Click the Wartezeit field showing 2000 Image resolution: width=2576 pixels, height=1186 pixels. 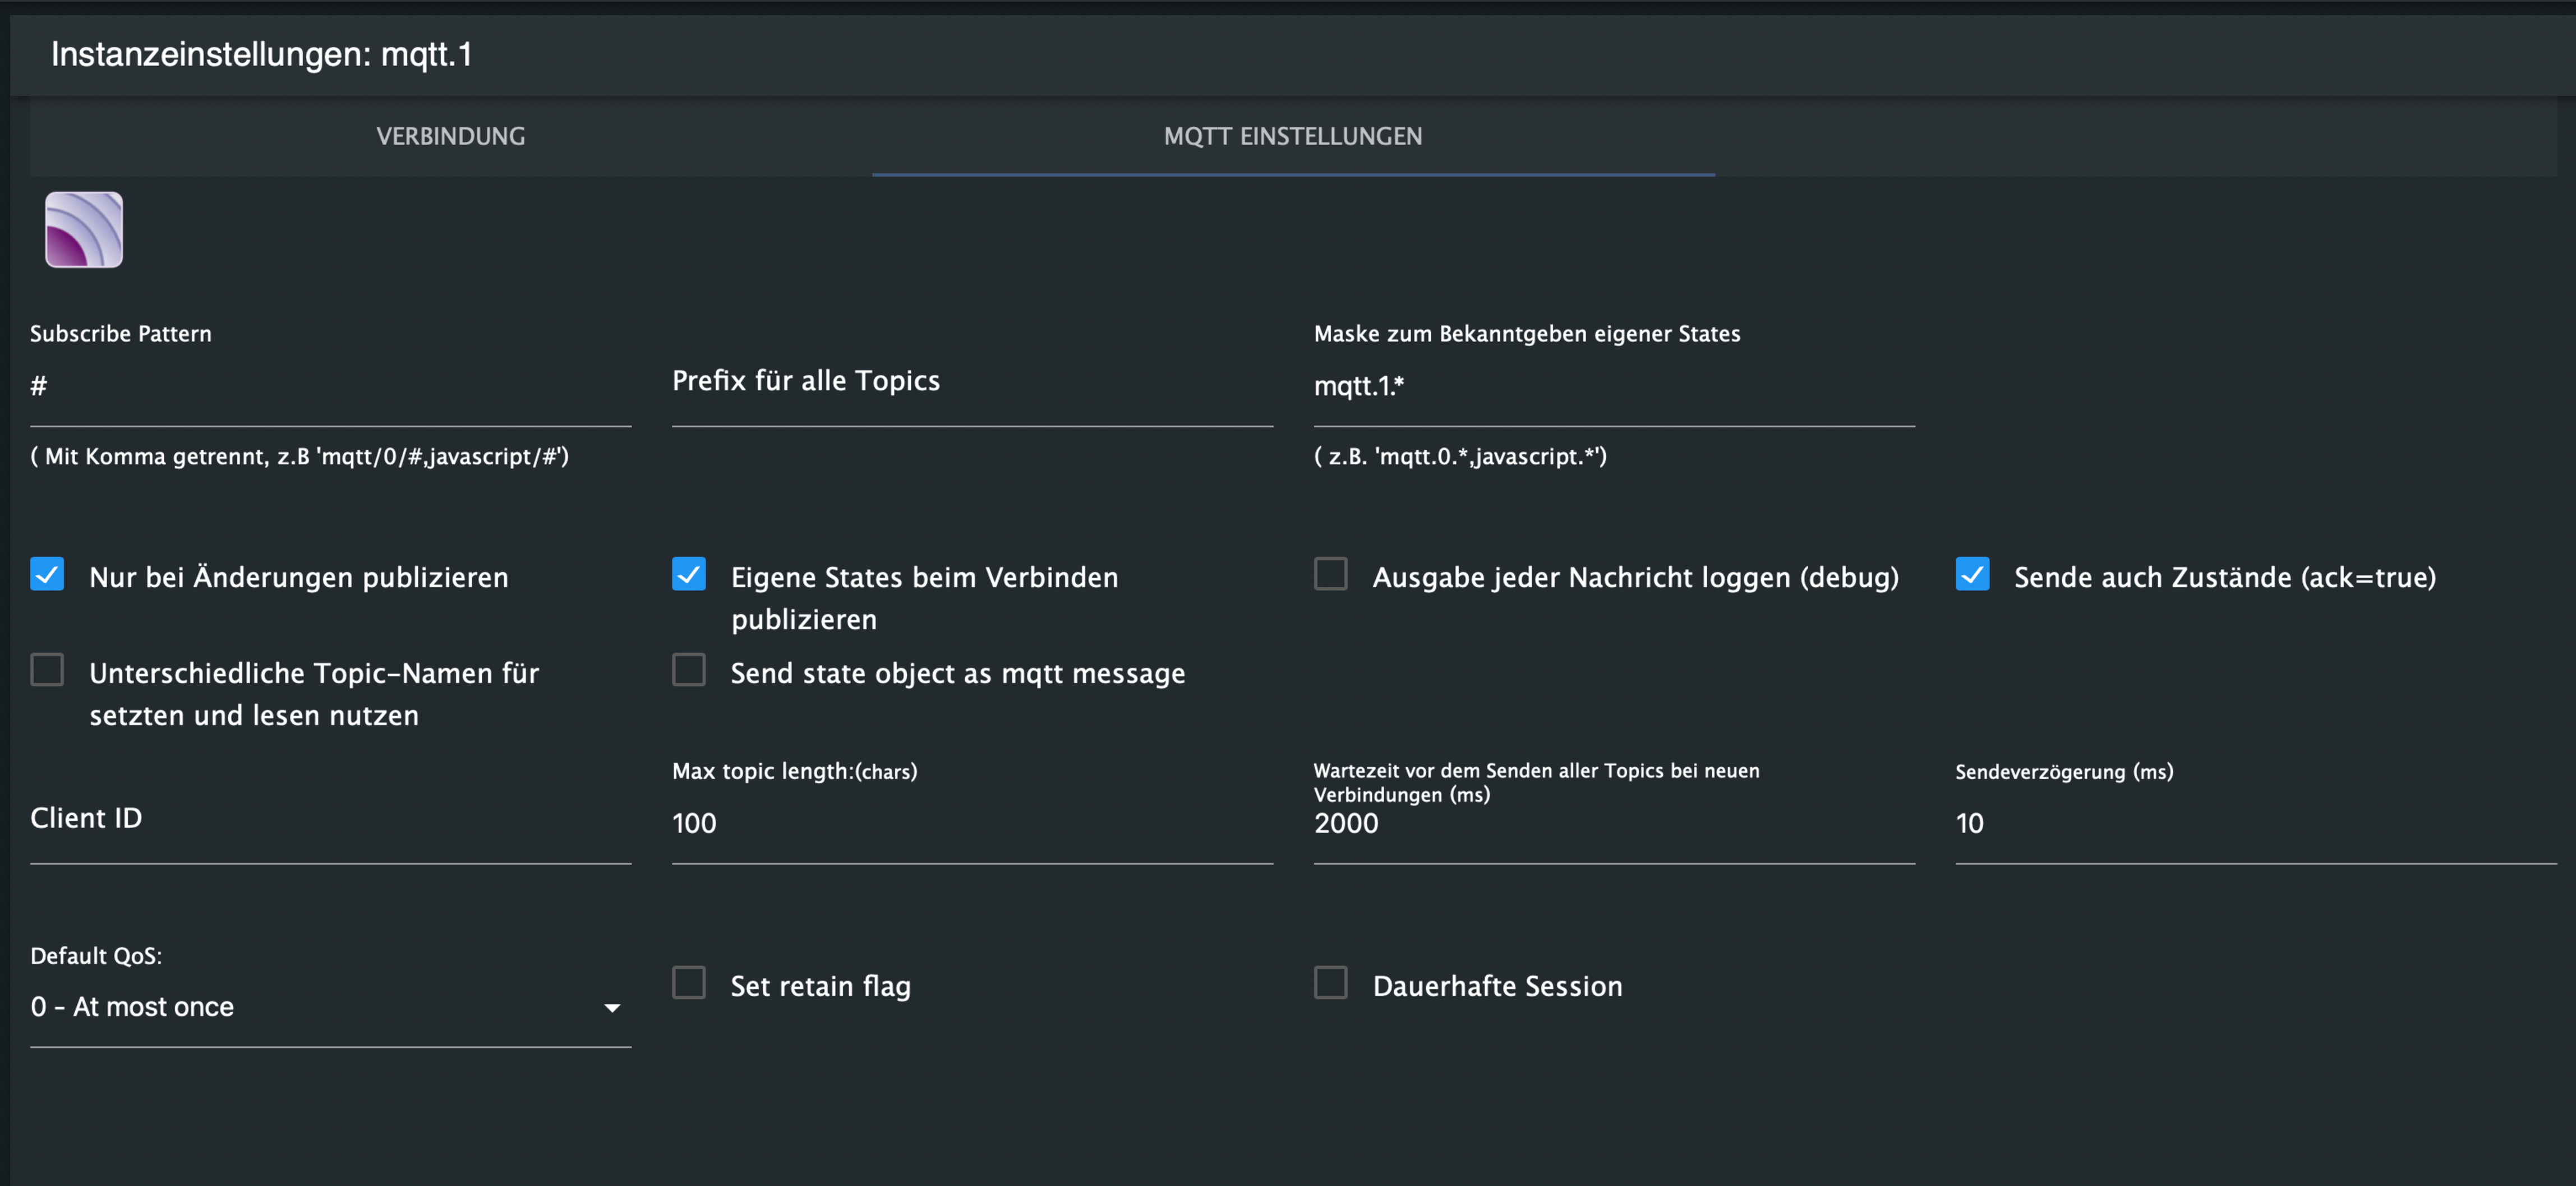point(1614,823)
